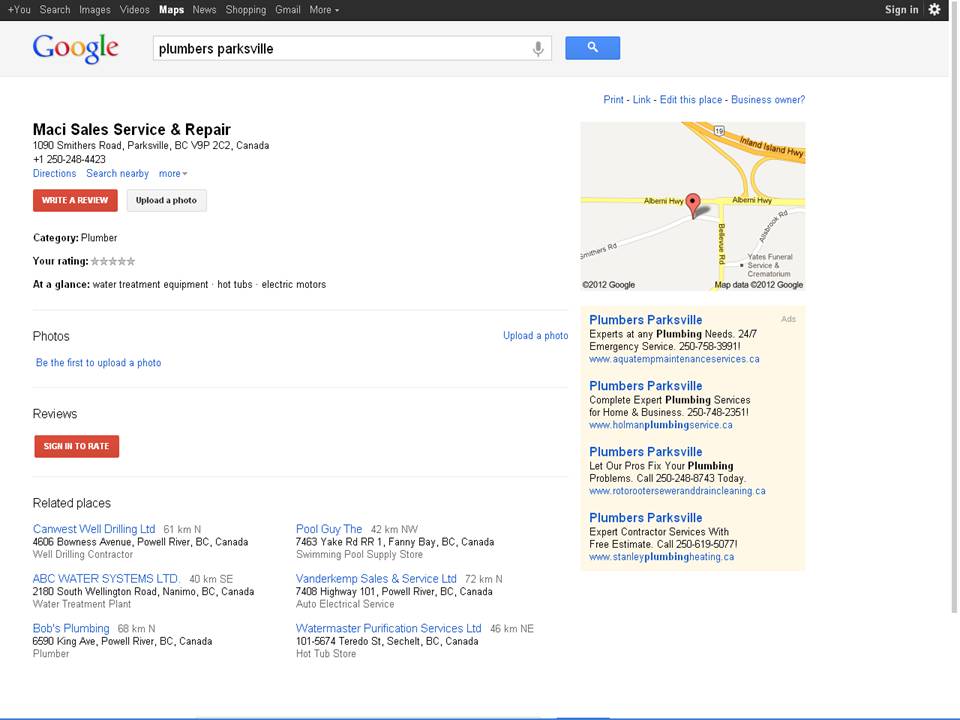
Task: Click the 'Category: Plumber' text
Action: coord(75,238)
